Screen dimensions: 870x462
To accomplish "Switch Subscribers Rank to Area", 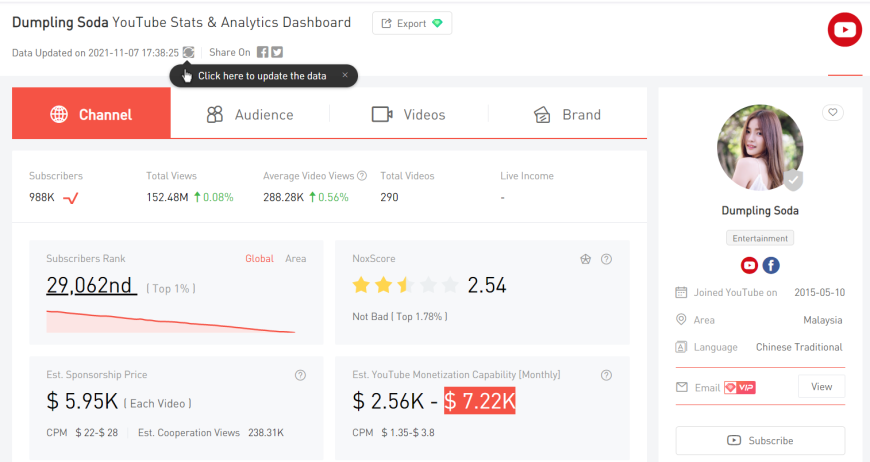I will (296, 259).
